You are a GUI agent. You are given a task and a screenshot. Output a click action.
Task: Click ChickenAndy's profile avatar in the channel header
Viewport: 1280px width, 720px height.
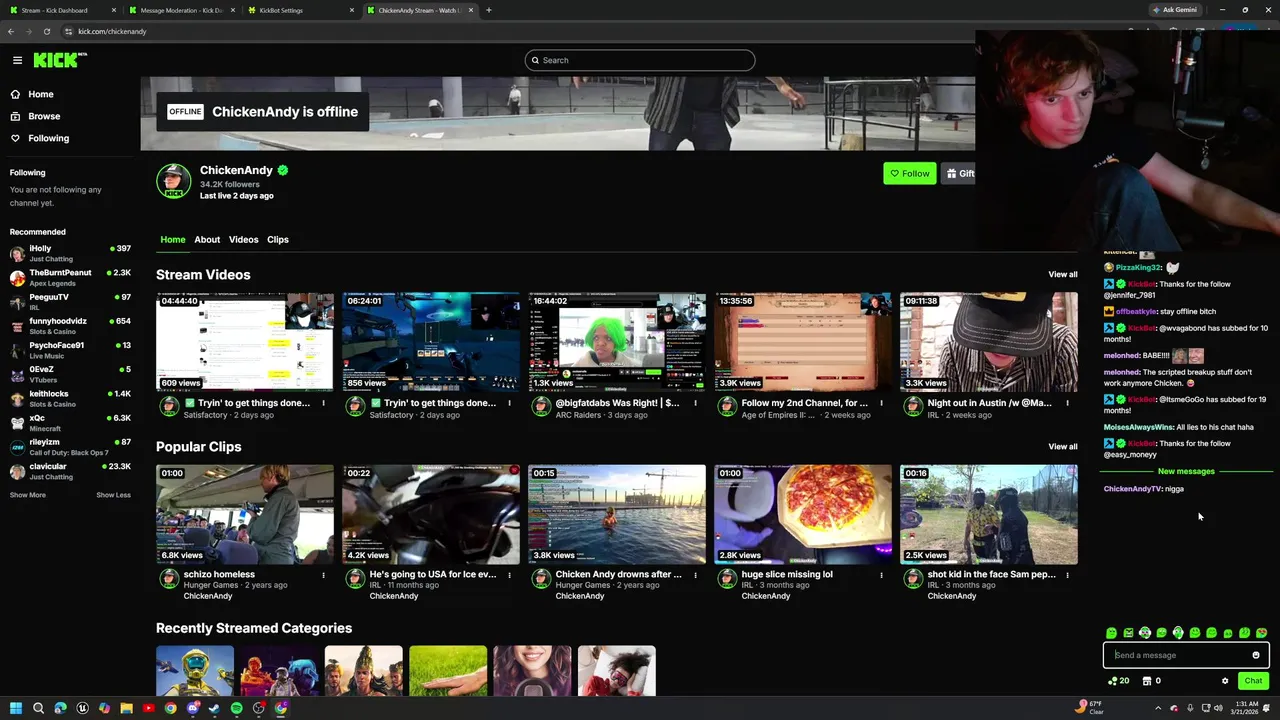point(174,181)
